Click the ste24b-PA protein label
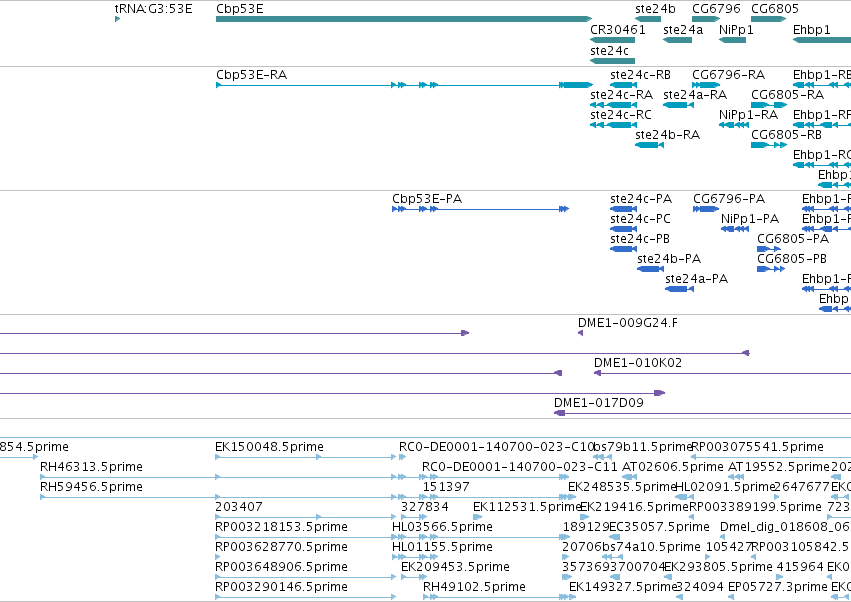Screen dimensions: 851x602 669,259
